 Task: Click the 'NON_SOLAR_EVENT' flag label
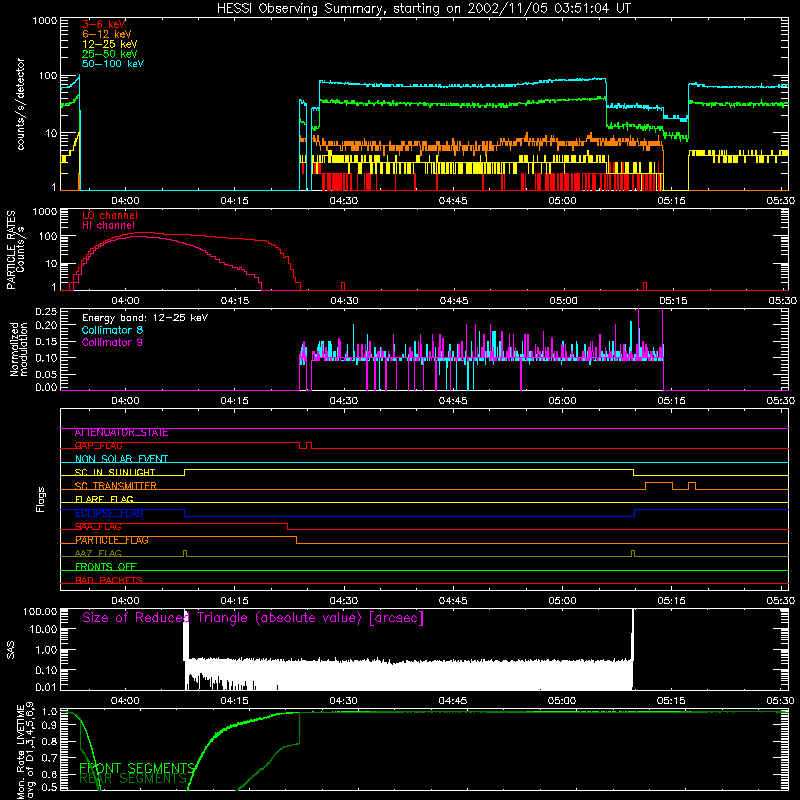121,459
